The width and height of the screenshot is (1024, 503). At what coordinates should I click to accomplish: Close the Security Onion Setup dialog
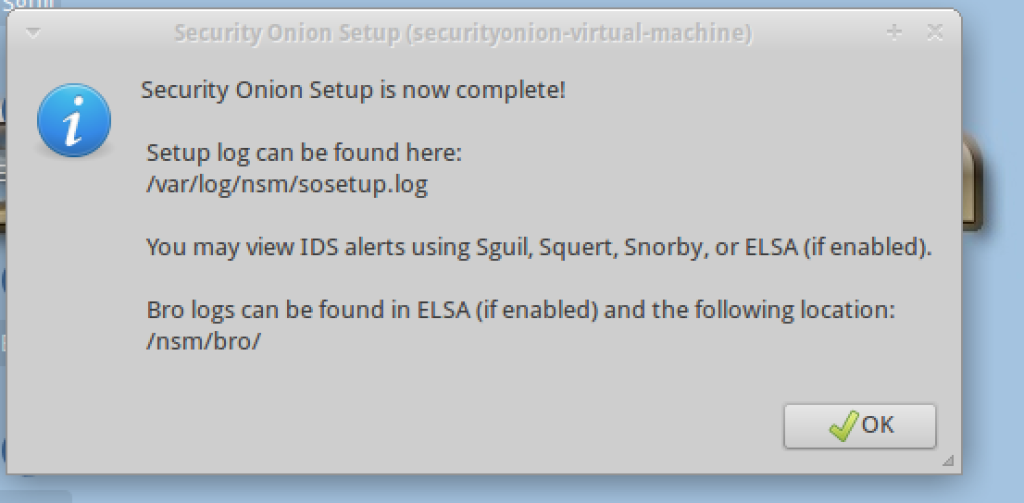tap(935, 33)
